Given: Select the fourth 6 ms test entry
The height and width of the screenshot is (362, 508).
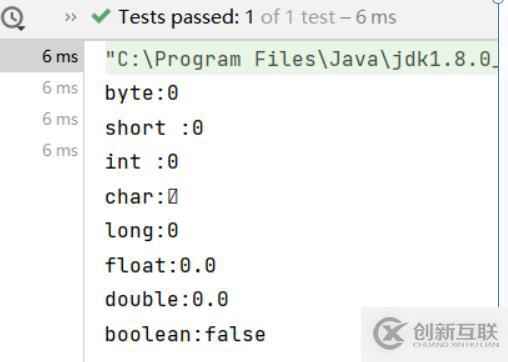Looking at the screenshot, I should [60, 150].
